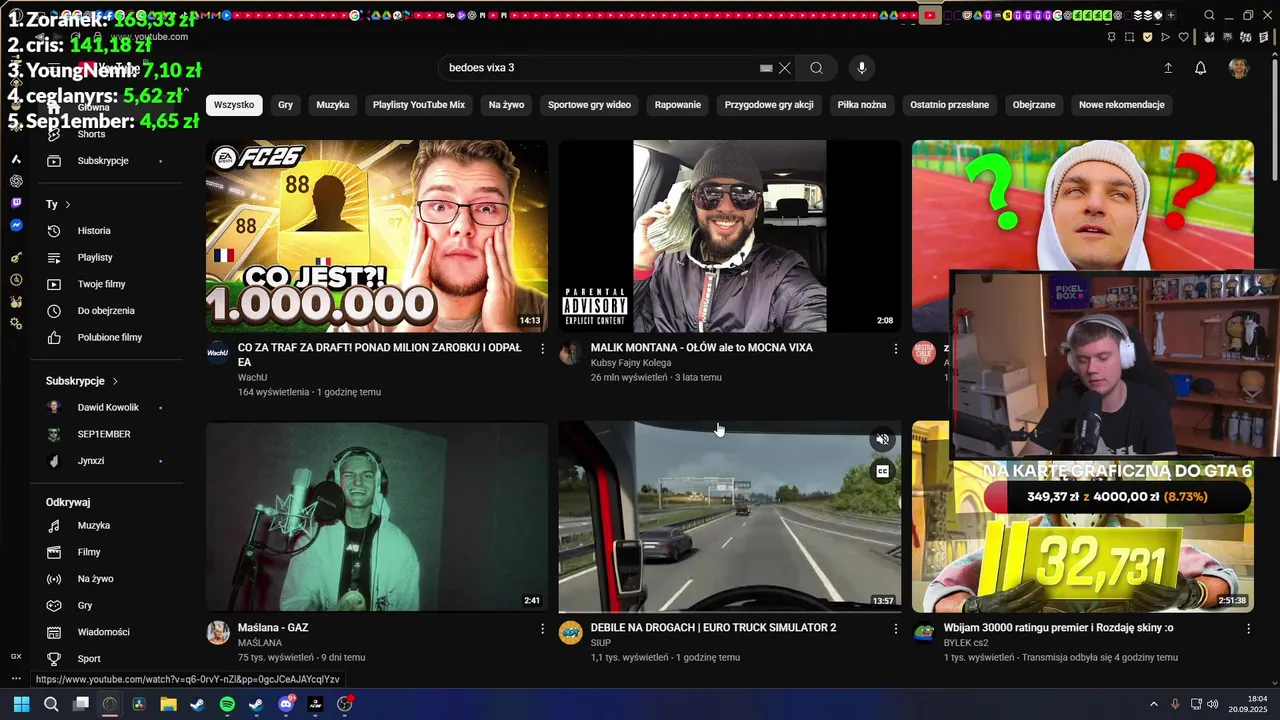The height and width of the screenshot is (720, 1280).
Task: Open browser tab search magnifier
Action: [1209, 15]
